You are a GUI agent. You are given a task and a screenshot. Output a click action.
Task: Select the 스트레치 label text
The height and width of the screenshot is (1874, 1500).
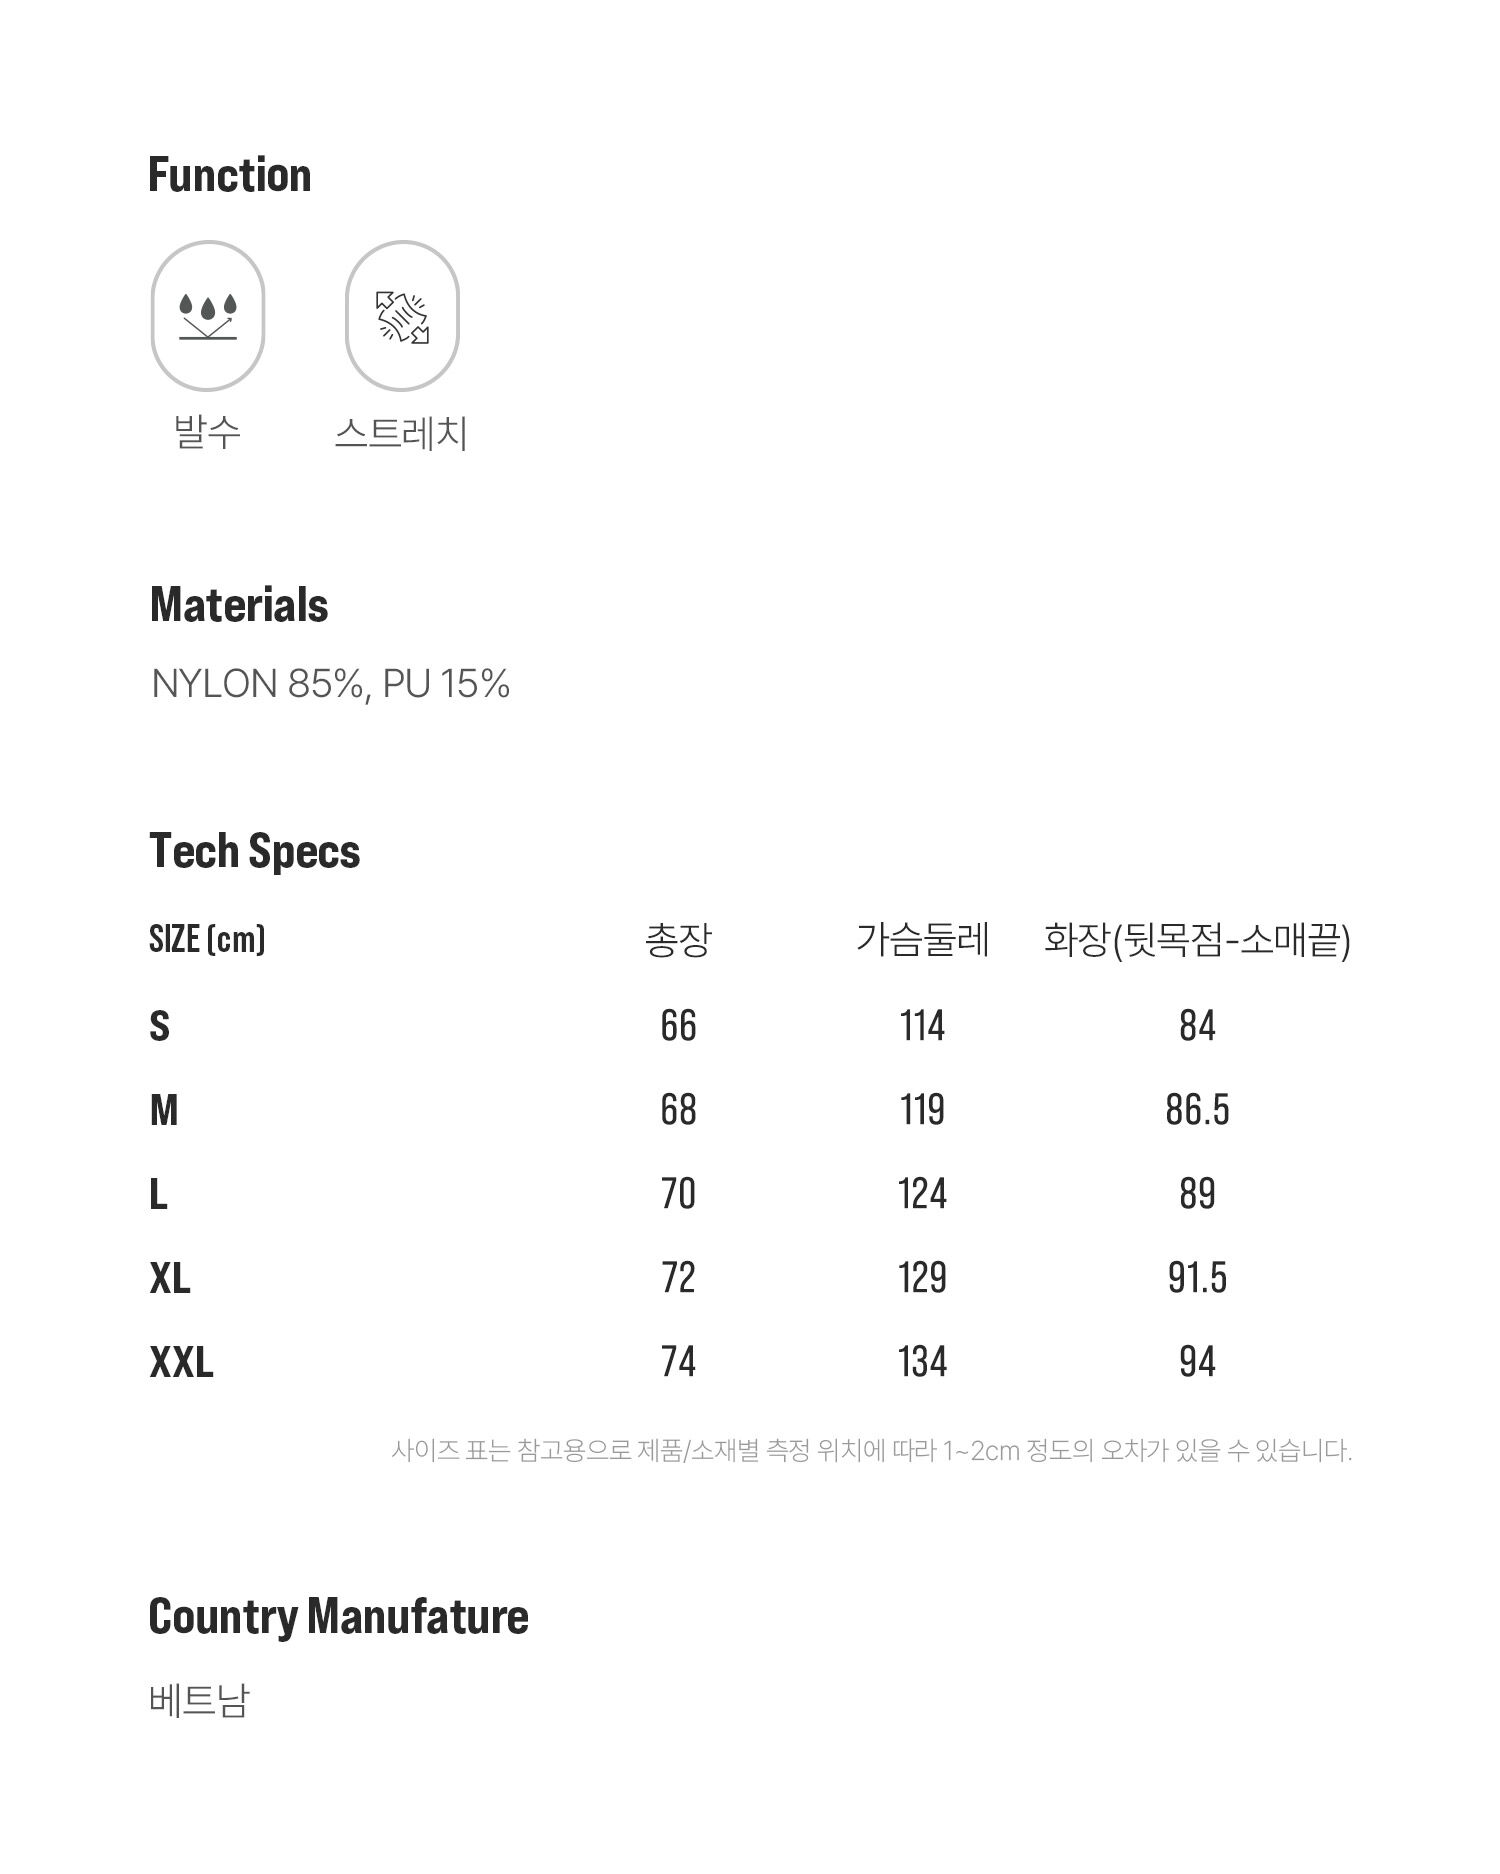pos(401,433)
